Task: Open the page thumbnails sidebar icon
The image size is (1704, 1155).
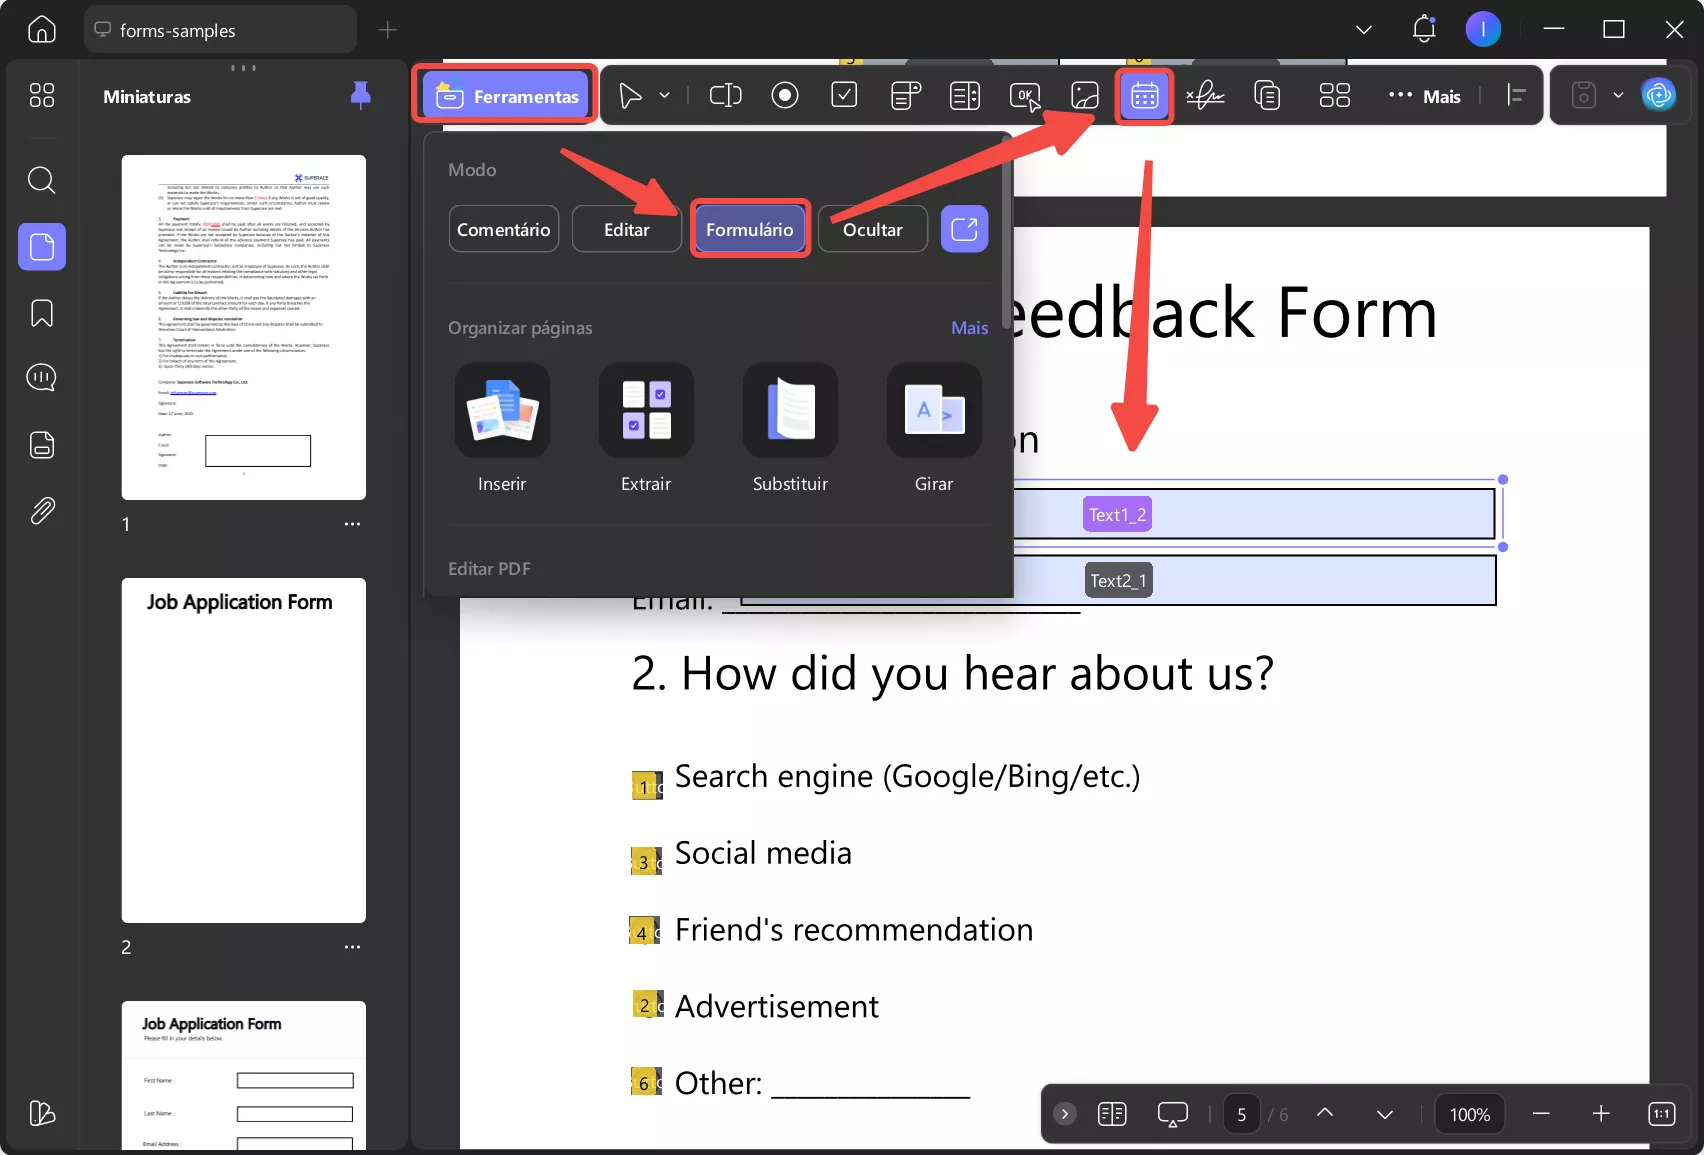Action: 42,246
